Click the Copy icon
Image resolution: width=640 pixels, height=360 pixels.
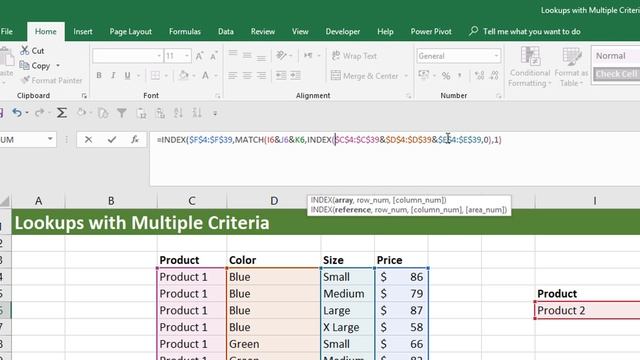coord(24,65)
